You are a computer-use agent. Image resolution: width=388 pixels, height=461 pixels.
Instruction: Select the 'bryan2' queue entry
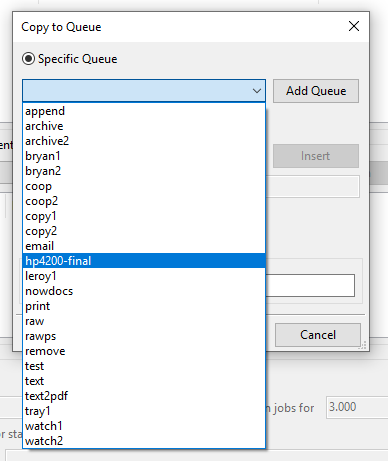pyautogui.click(x=144, y=171)
